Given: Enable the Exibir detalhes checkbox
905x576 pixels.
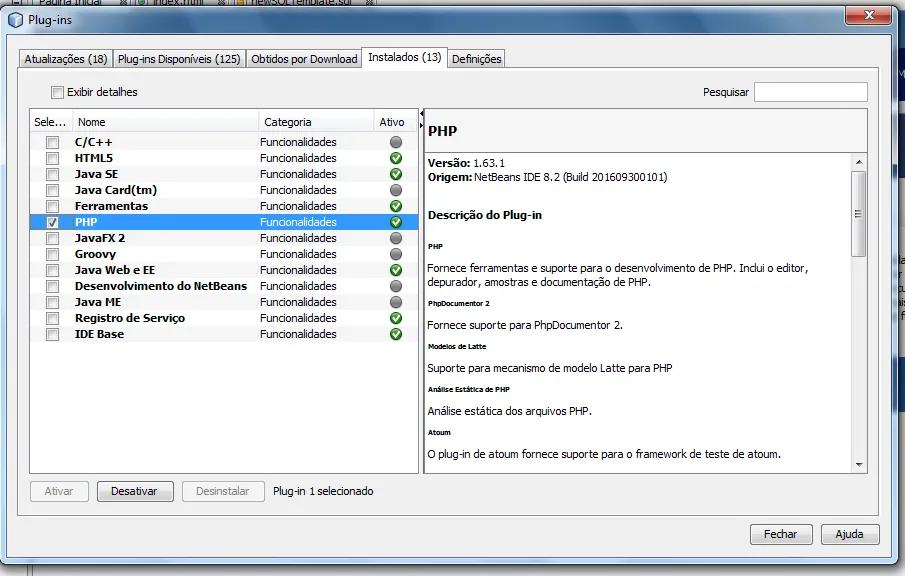Looking at the screenshot, I should pyautogui.click(x=58, y=92).
